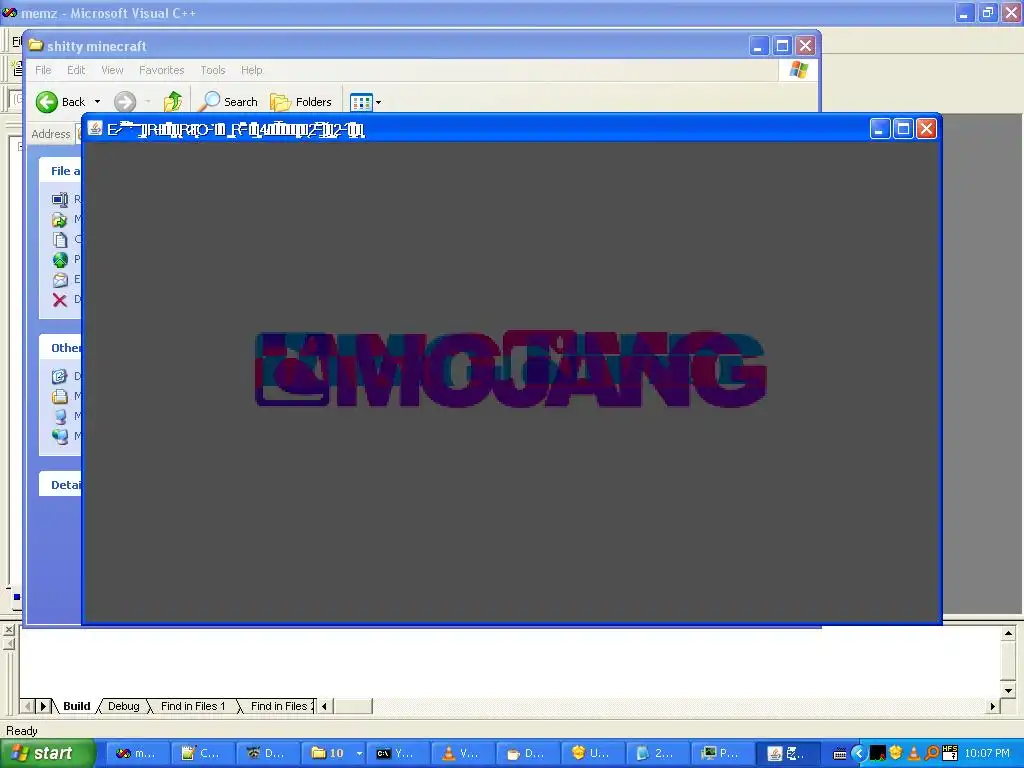Switch to Debug tab in output pane
Viewport: 1024px width, 768px height.
pos(123,706)
